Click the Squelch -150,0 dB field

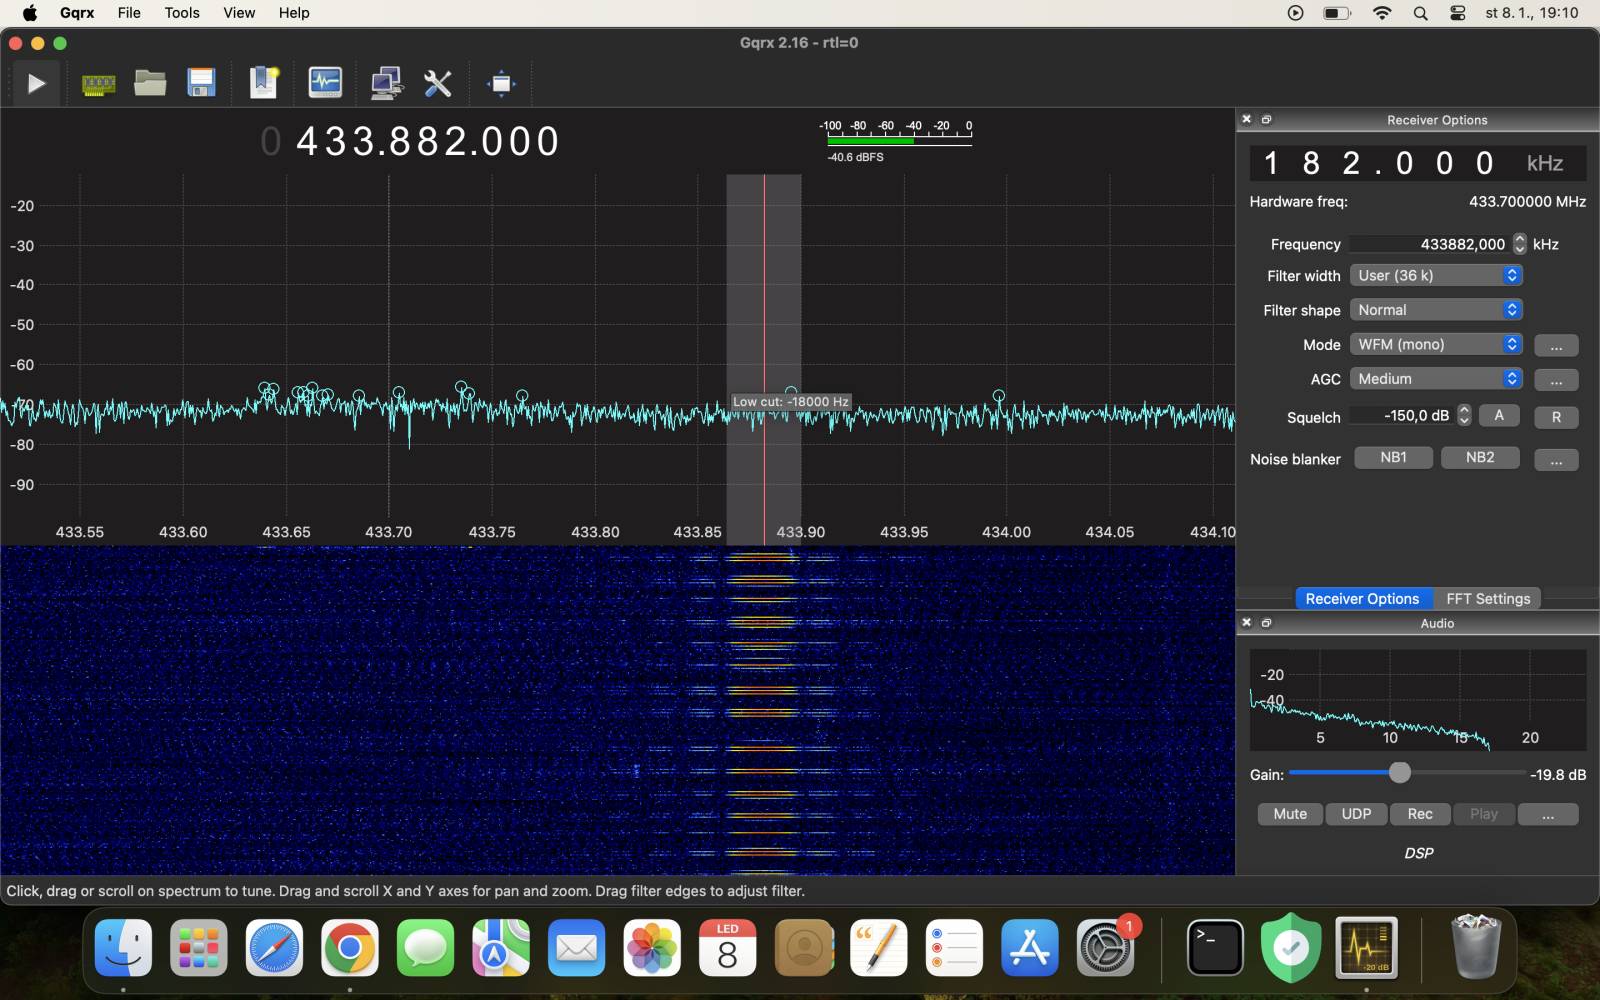pos(1402,415)
